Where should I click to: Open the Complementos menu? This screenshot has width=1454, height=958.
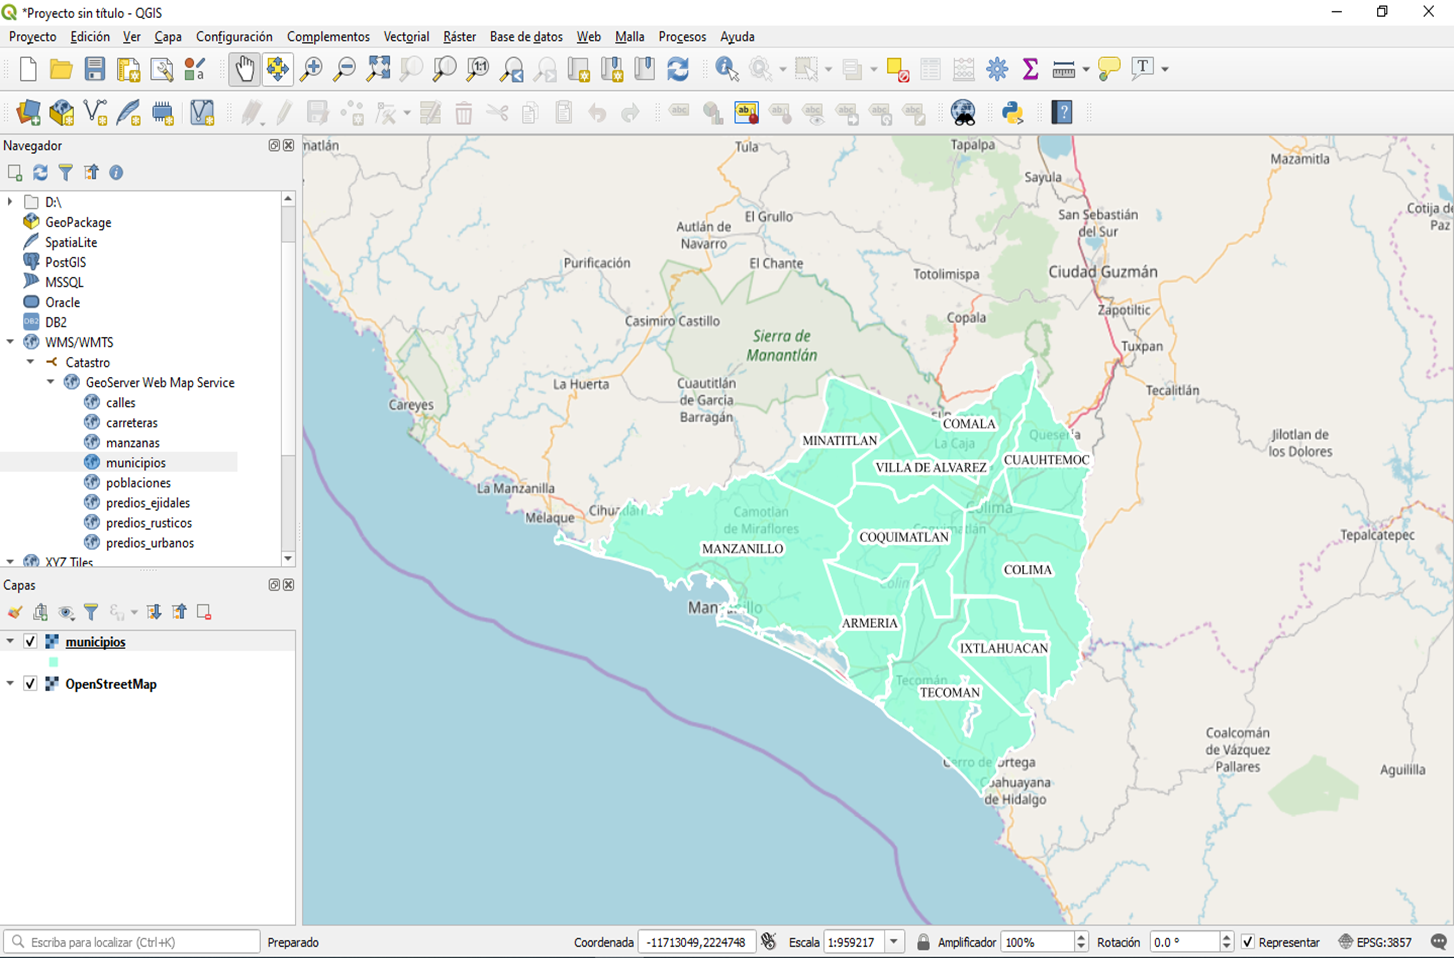point(328,37)
